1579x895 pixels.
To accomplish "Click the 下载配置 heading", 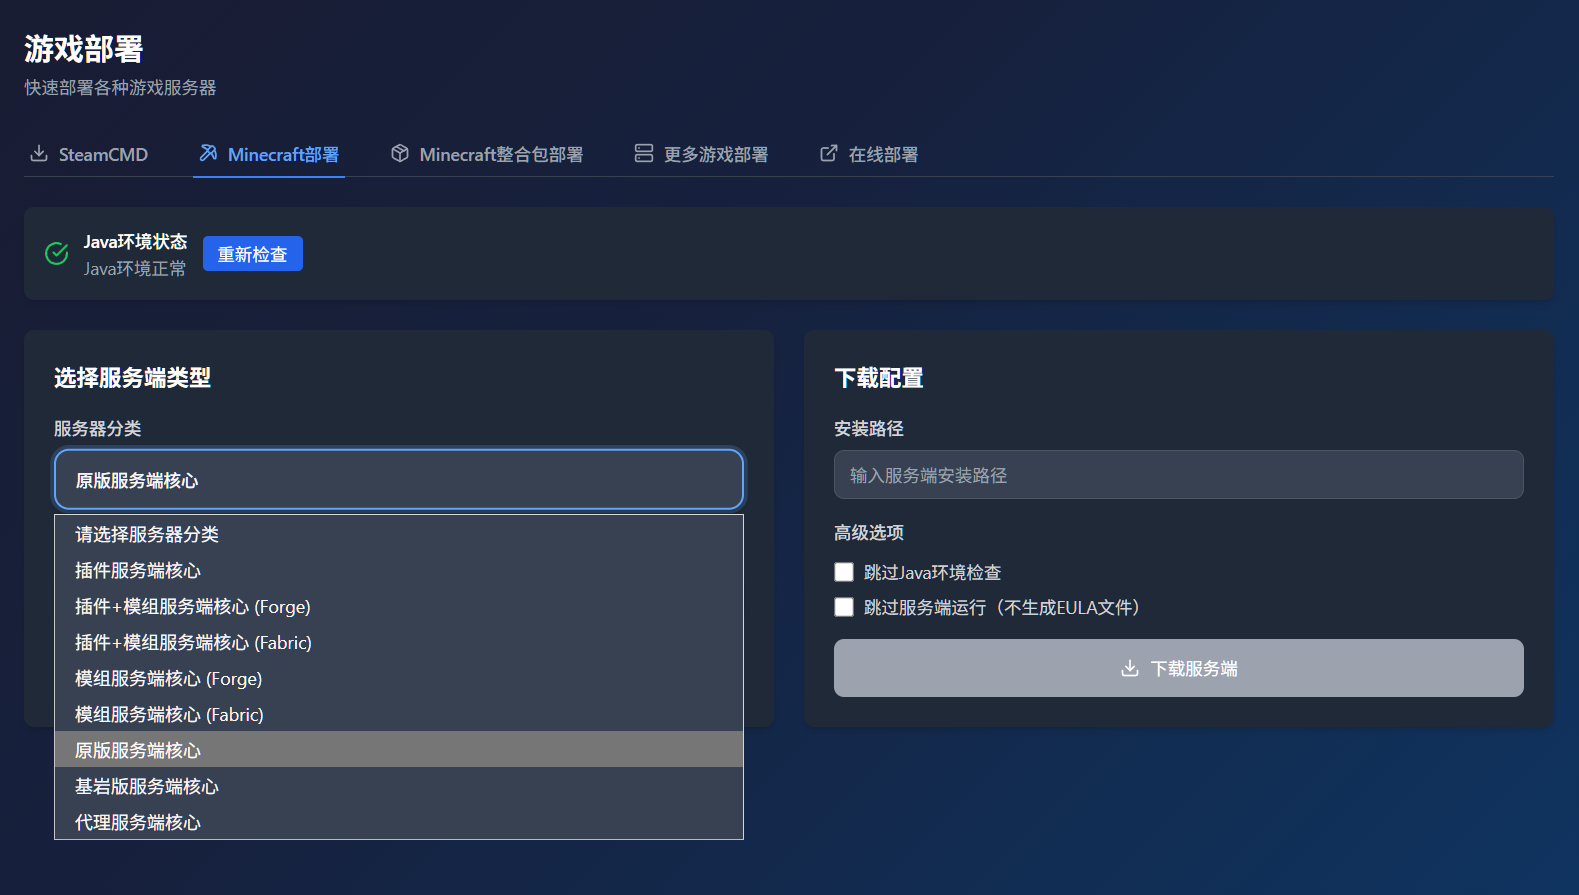I will click(x=879, y=378).
